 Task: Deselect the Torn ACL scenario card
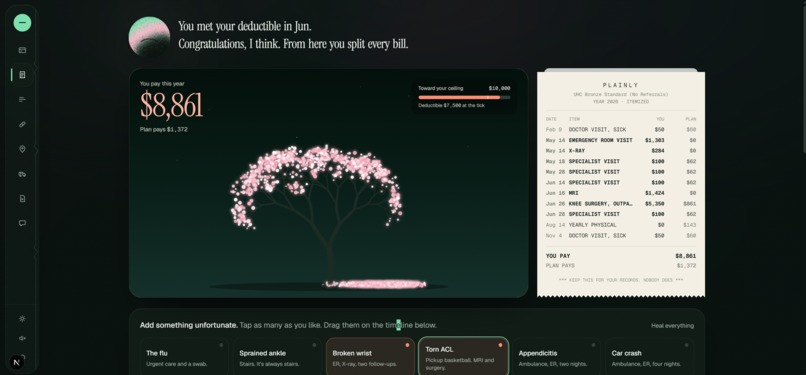[x=464, y=356]
